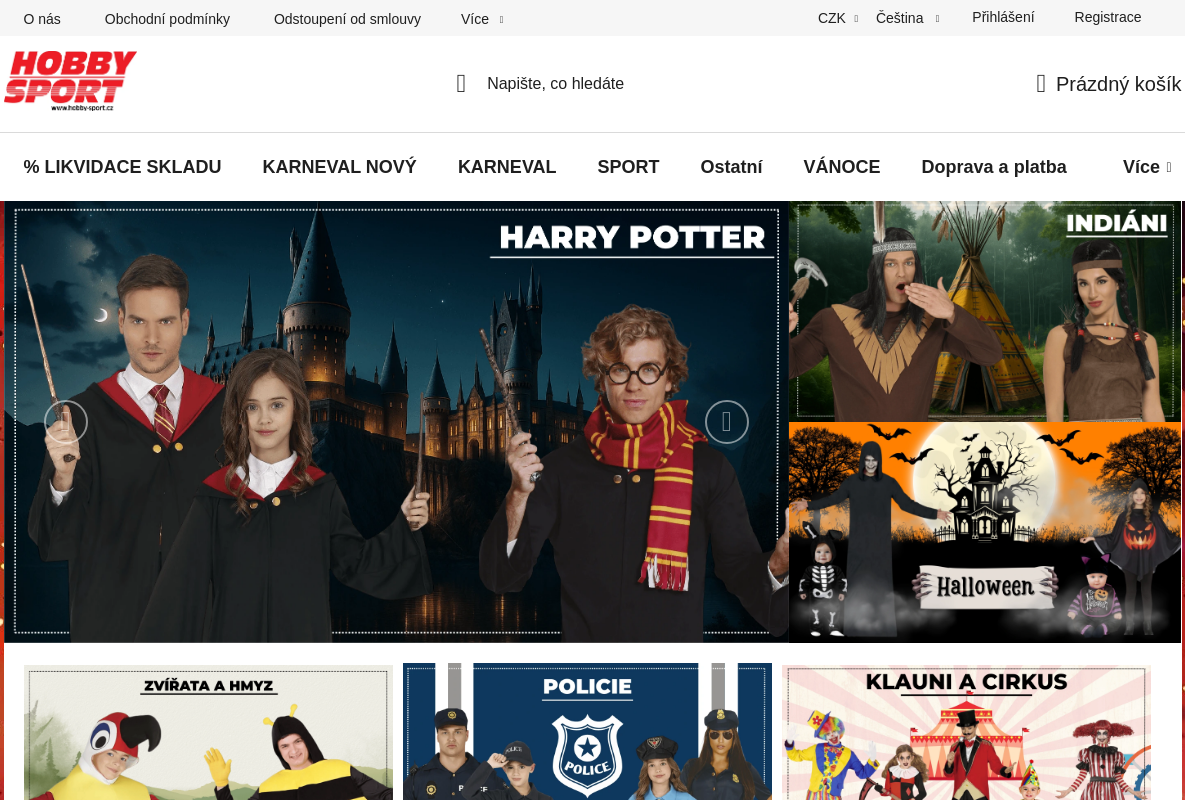The image size is (1200, 800).
Task: Open KARNEVAL NOVÝ category
Action: pyautogui.click(x=339, y=167)
